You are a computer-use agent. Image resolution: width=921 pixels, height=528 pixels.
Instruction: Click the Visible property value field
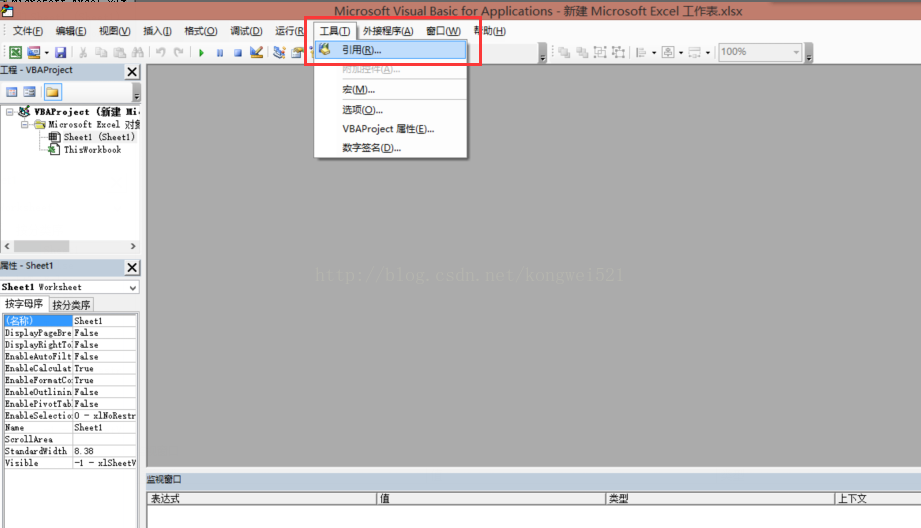(x=105, y=463)
